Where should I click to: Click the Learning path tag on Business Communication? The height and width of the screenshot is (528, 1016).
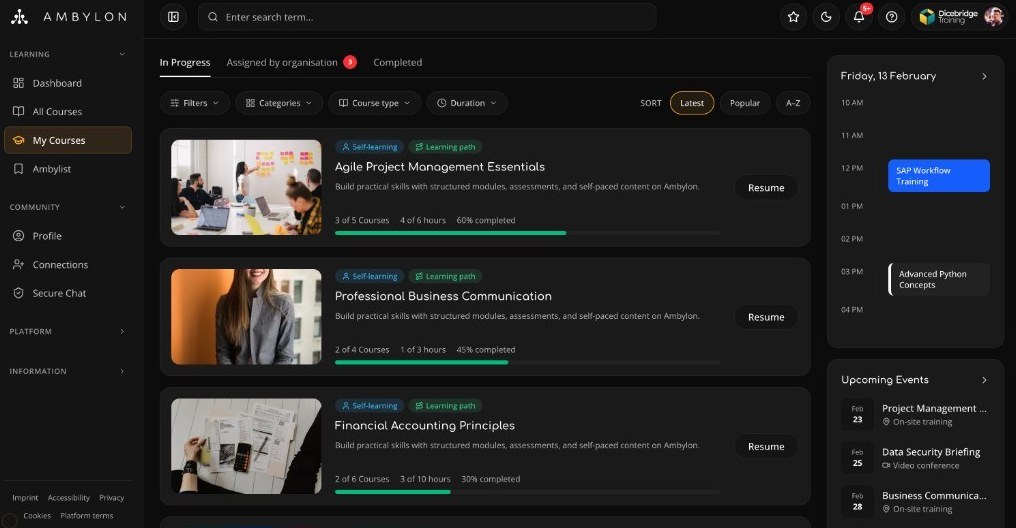[445, 277]
